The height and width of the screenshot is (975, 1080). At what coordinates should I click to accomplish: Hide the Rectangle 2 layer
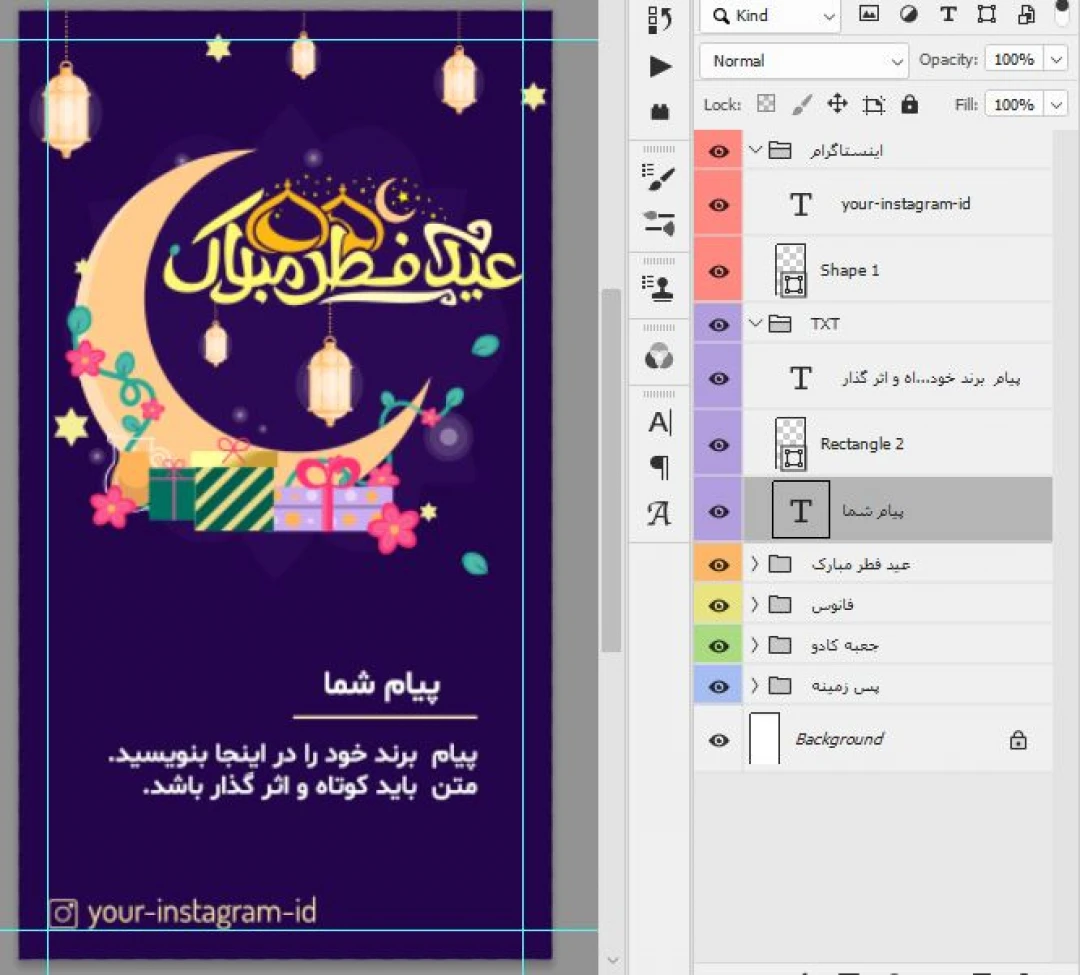(718, 444)
